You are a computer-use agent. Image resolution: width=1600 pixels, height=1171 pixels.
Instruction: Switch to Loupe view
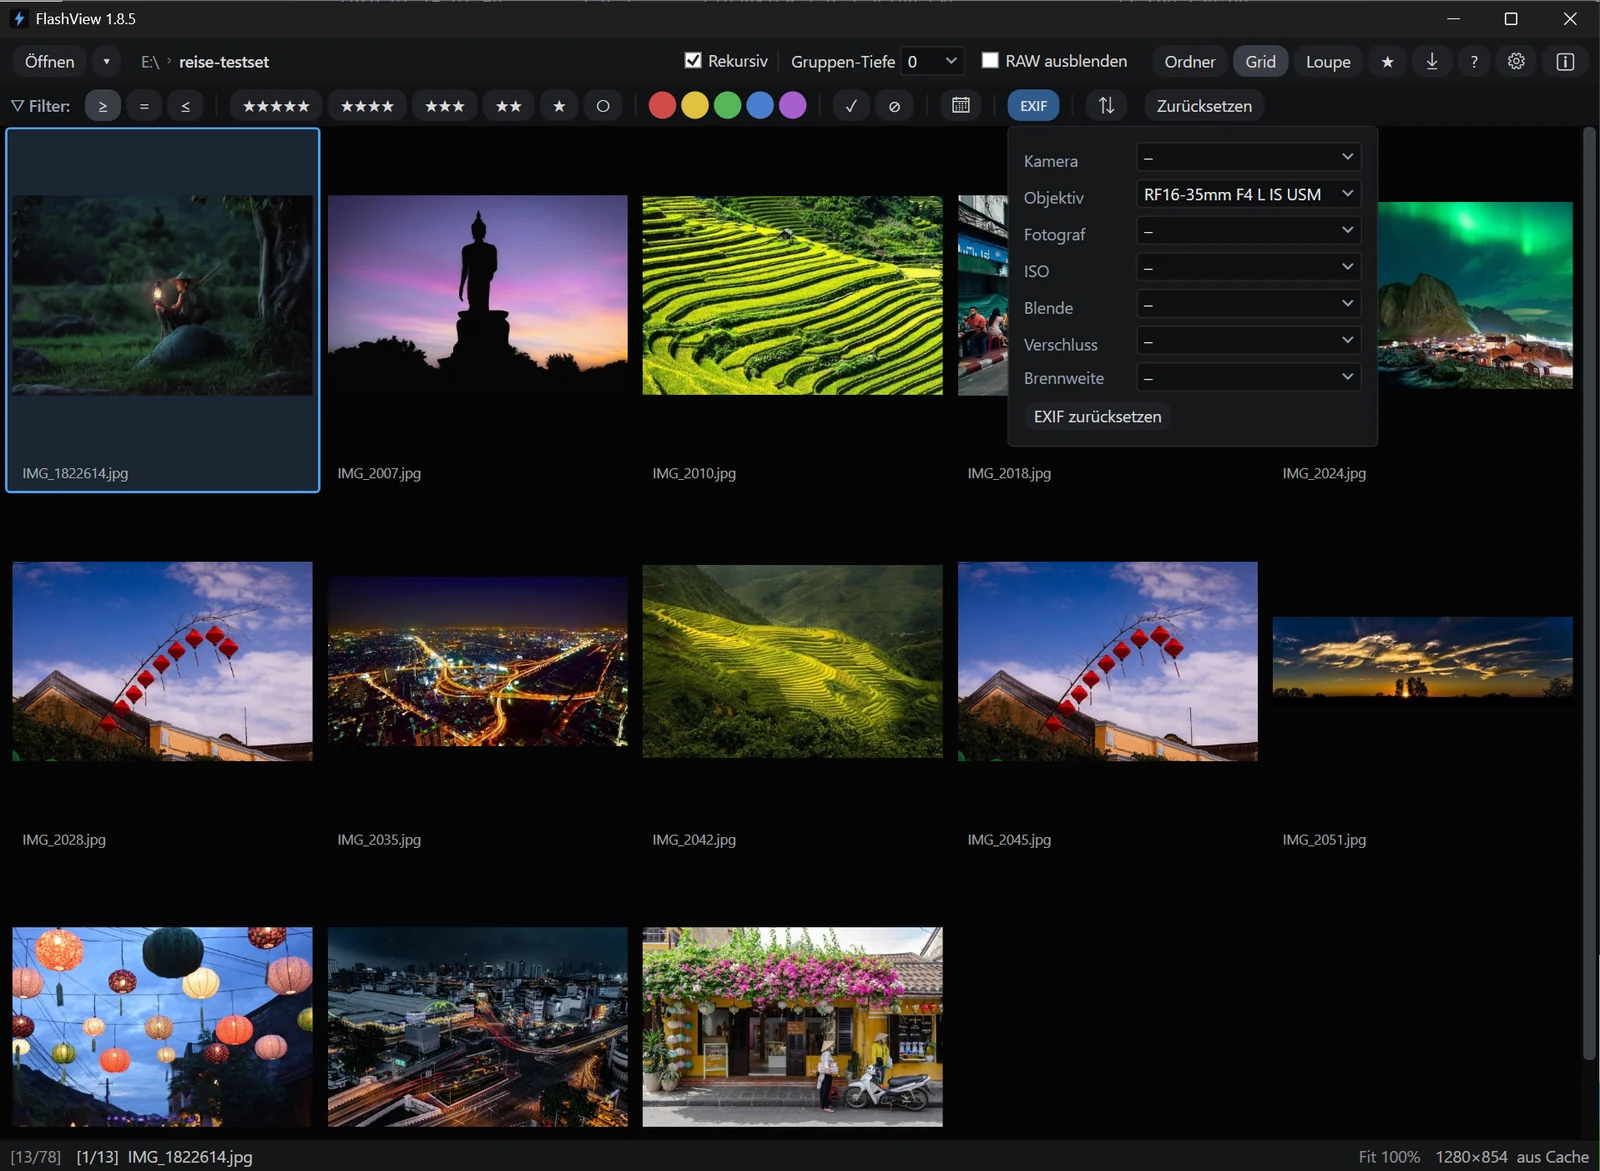click(x=1328, y=62)
